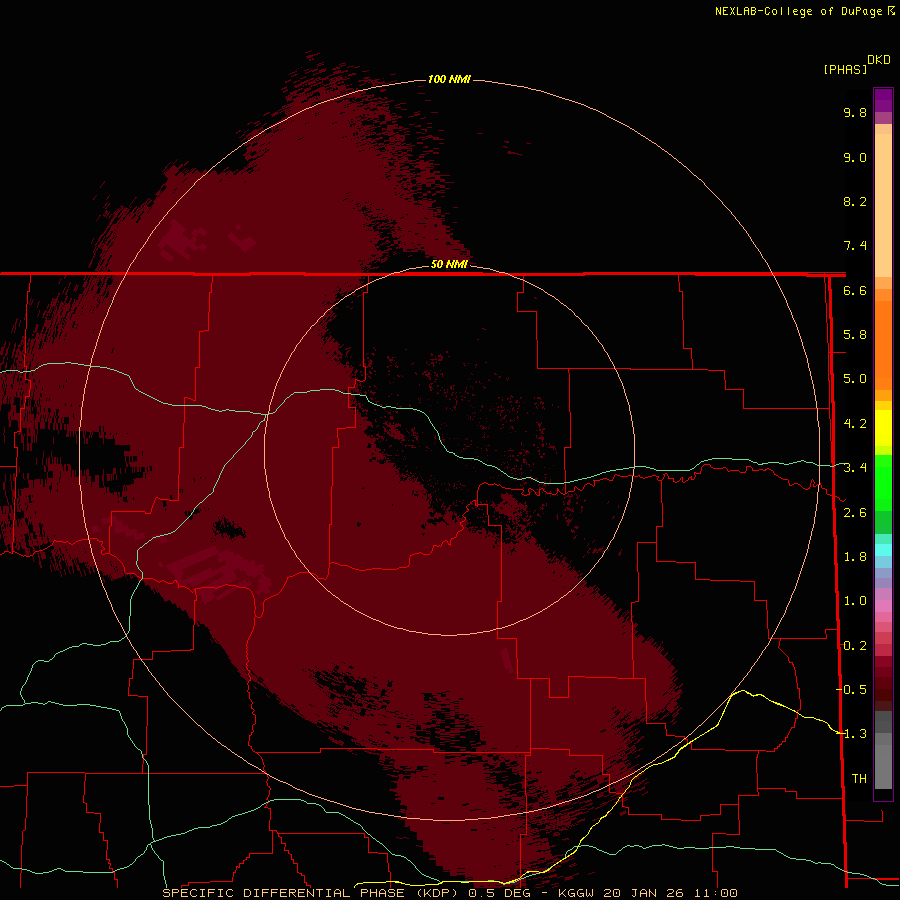The width and height of the screenshot is (900, 900).
Task: Click the 100 NMI range ring label
Action: [449, 79]
